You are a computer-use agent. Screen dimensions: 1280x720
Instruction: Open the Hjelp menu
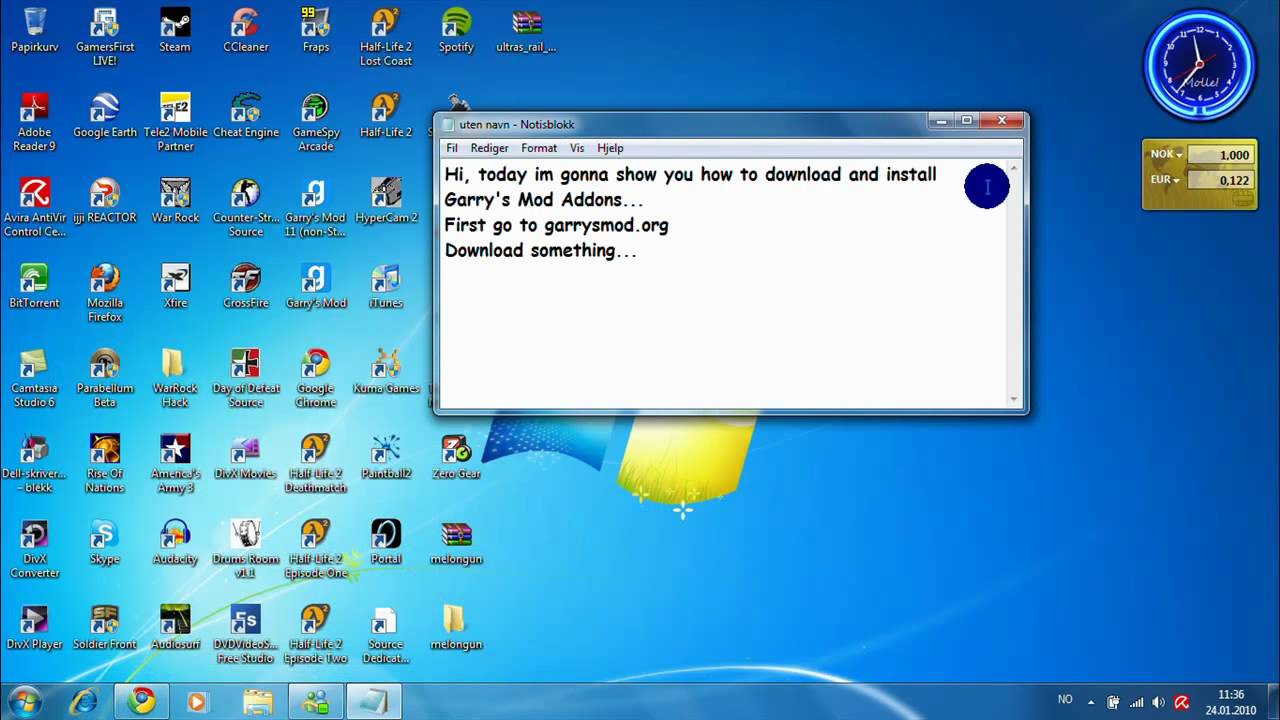coord(610,148)
